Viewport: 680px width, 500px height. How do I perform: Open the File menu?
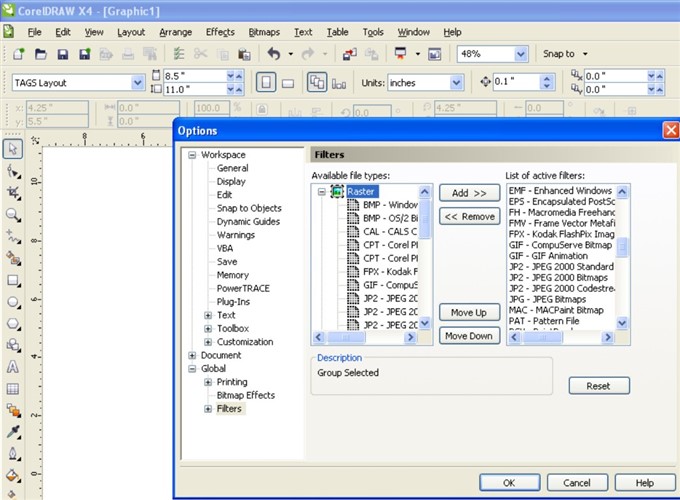34,32
